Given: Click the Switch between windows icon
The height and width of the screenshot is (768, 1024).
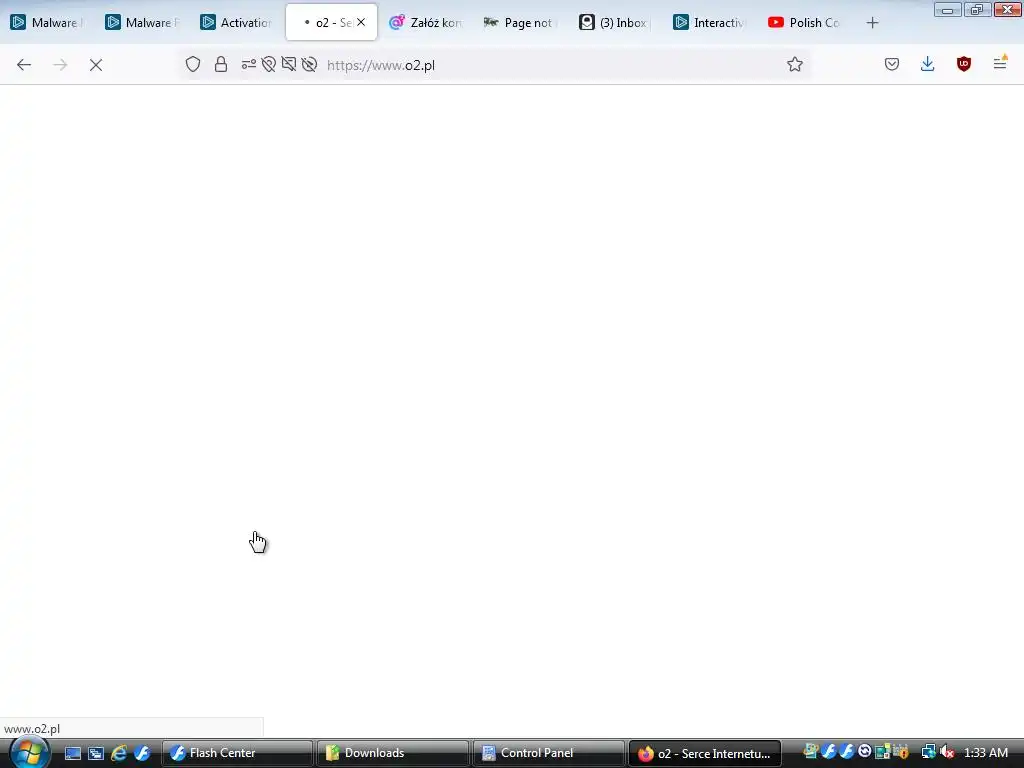Looking at the screenshot, I should point(96,753).
